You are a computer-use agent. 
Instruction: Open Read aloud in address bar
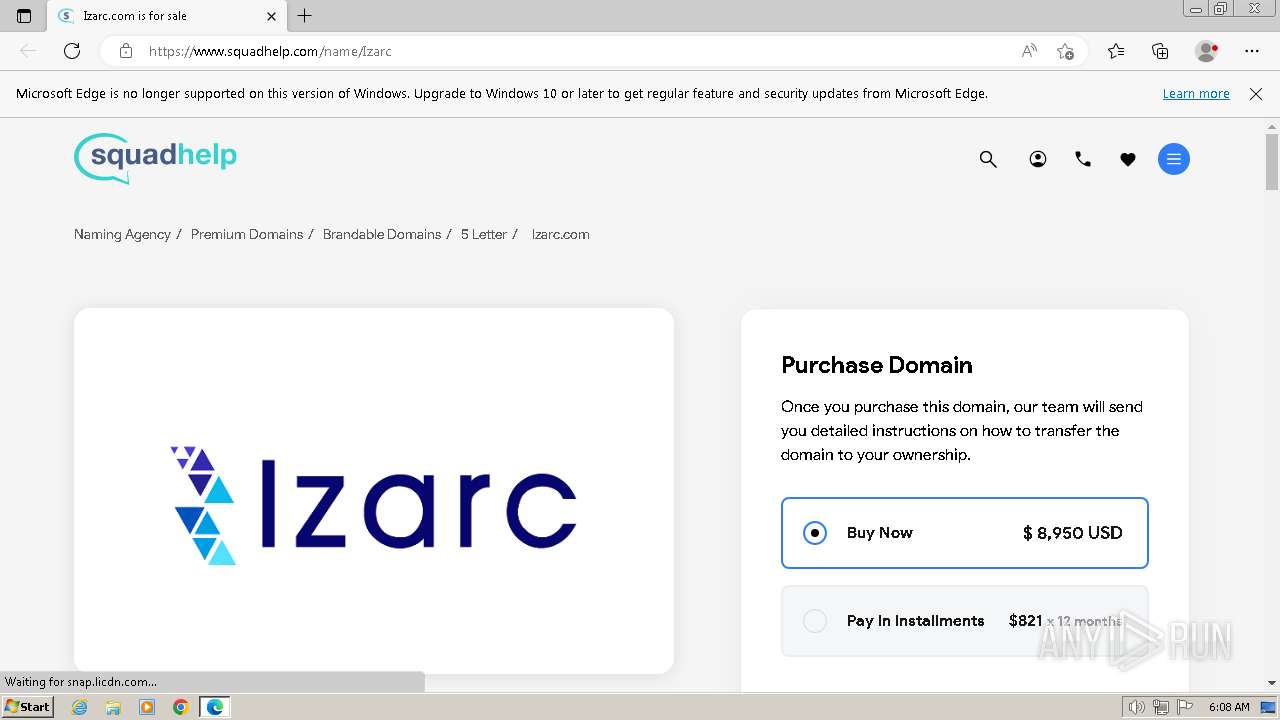coord(1029,51)
